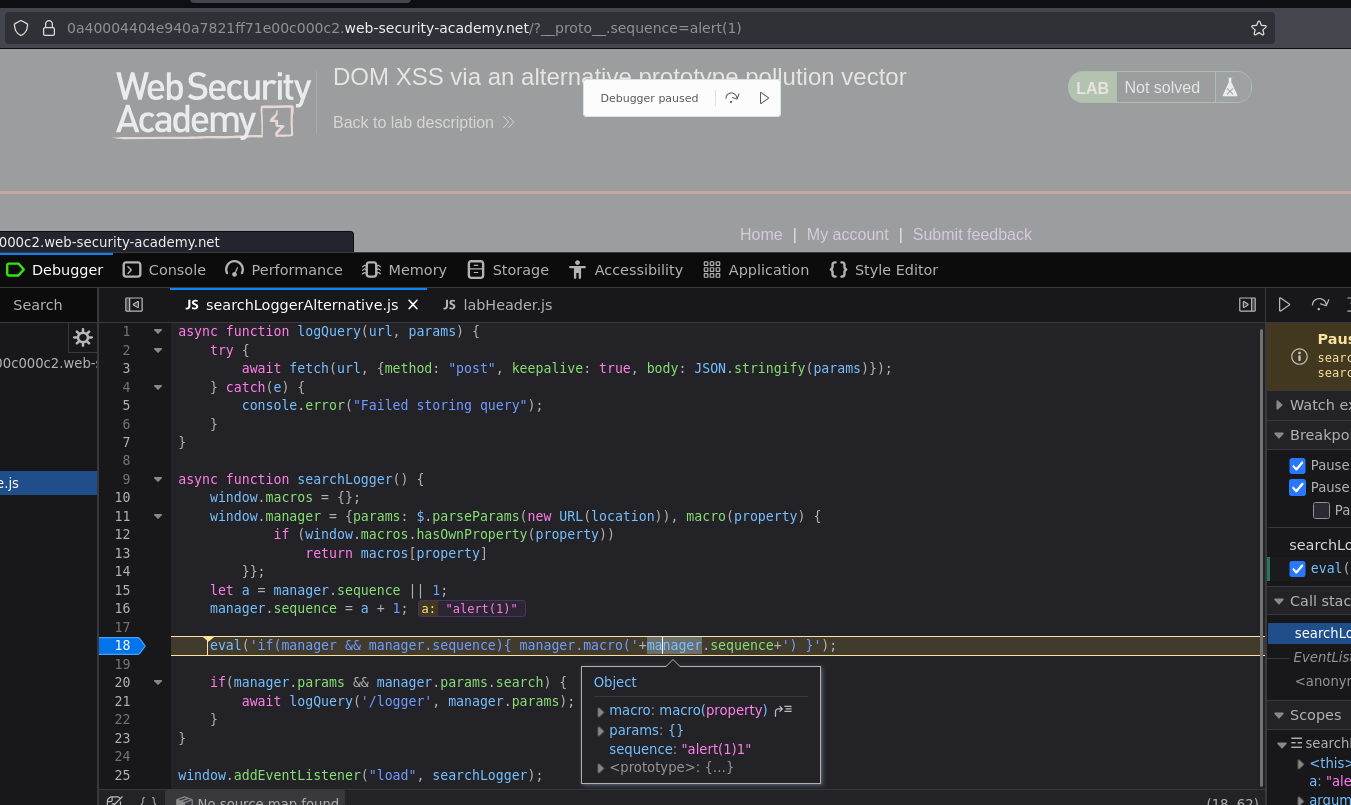Open the Accessibility tab
Viewport: 1351px width, 805px height.
(626, 270)
